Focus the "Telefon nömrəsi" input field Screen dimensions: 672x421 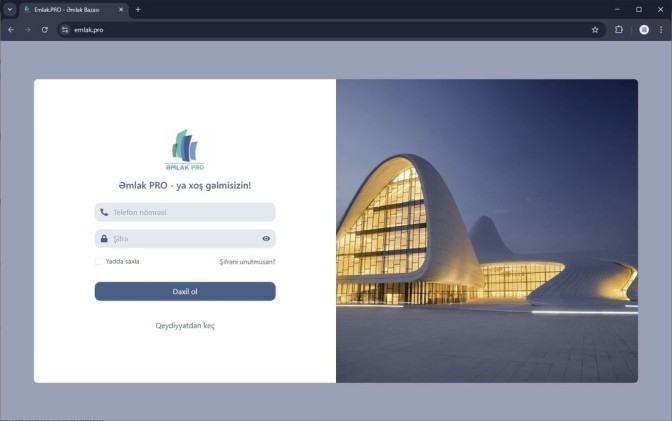(190, 212)
